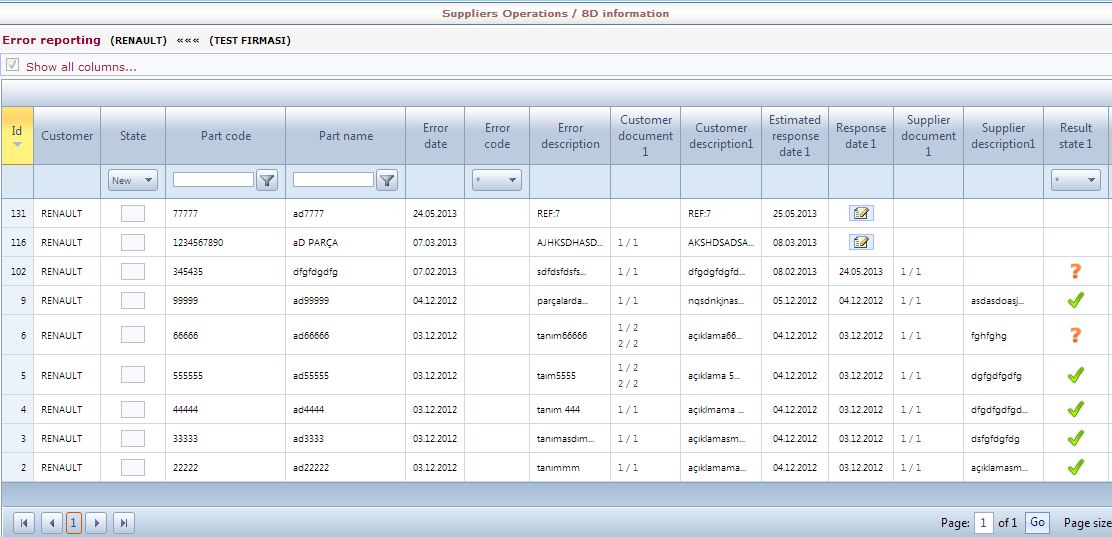
Task: Open the response edit icon for row 116
Action: point(861,243)
